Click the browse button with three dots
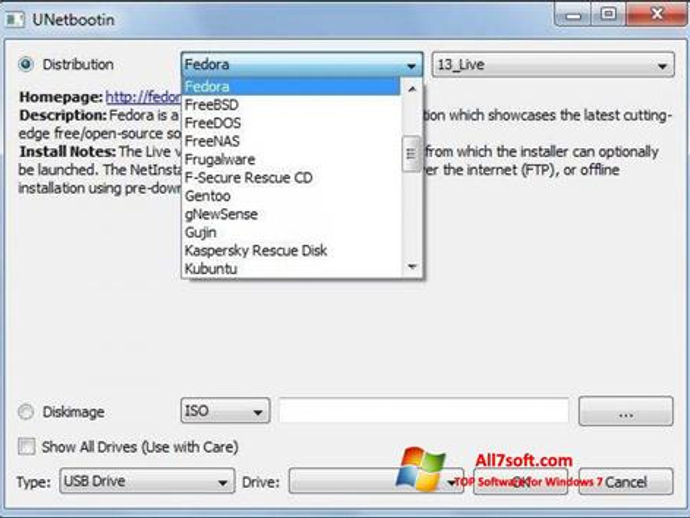 (626, 412)
